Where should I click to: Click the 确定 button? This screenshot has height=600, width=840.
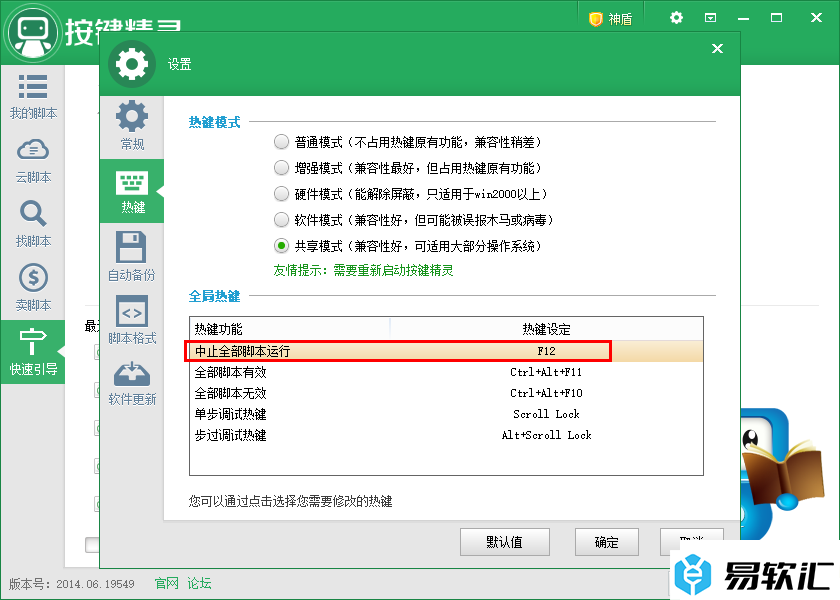pos(606,542)
